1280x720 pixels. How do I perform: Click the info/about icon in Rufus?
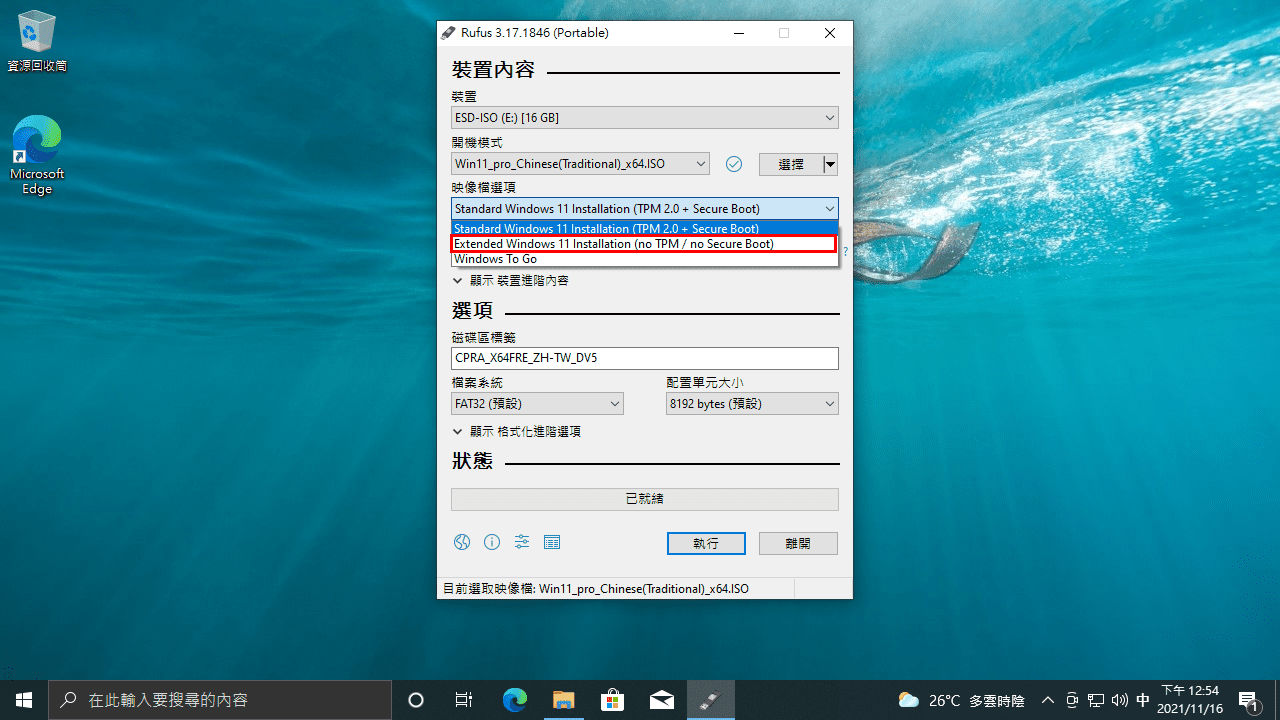(491, 542)
